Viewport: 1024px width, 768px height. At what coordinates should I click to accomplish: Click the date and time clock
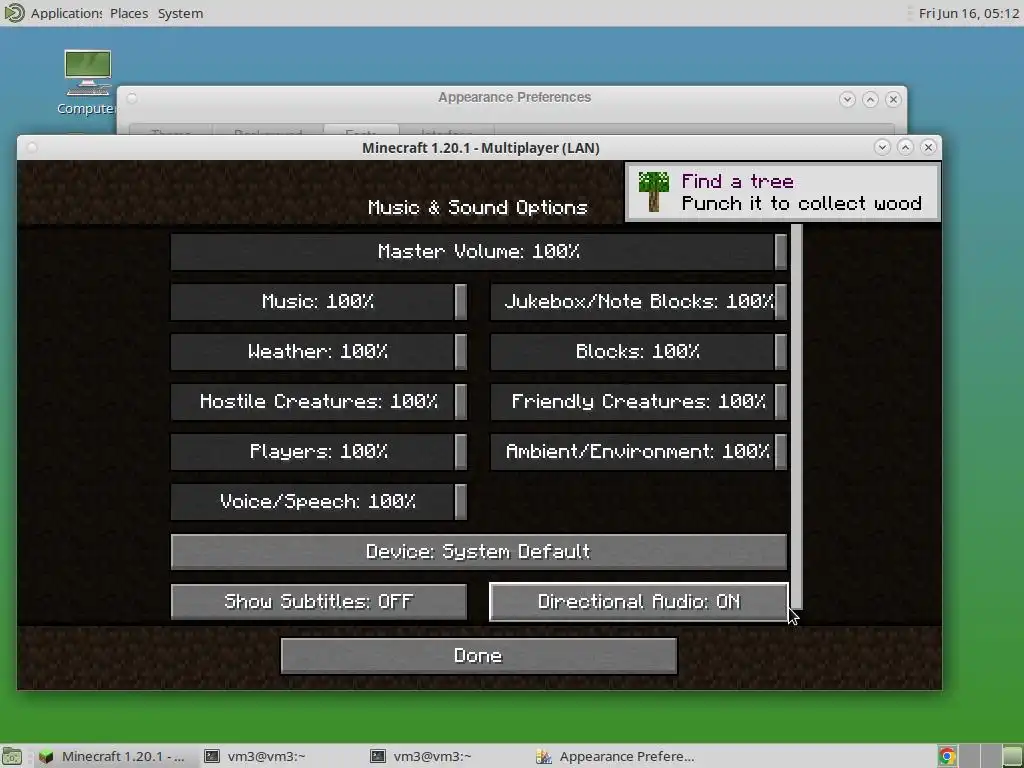click(x=968, y=13)
